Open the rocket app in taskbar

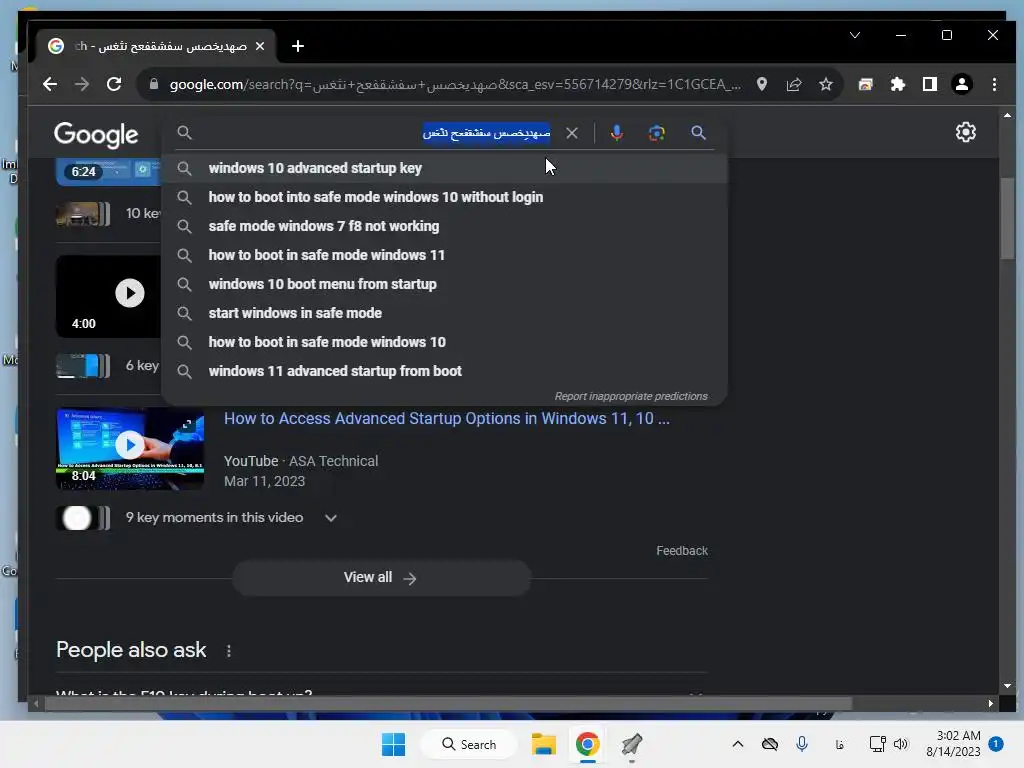click(632, 744)
